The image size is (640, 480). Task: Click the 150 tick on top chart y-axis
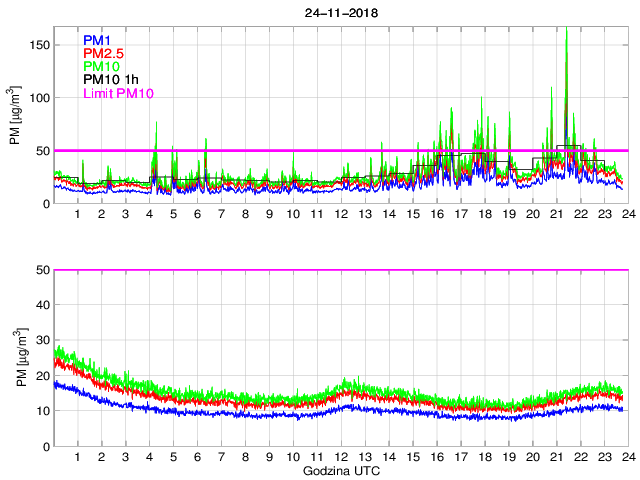coord(39,45)
